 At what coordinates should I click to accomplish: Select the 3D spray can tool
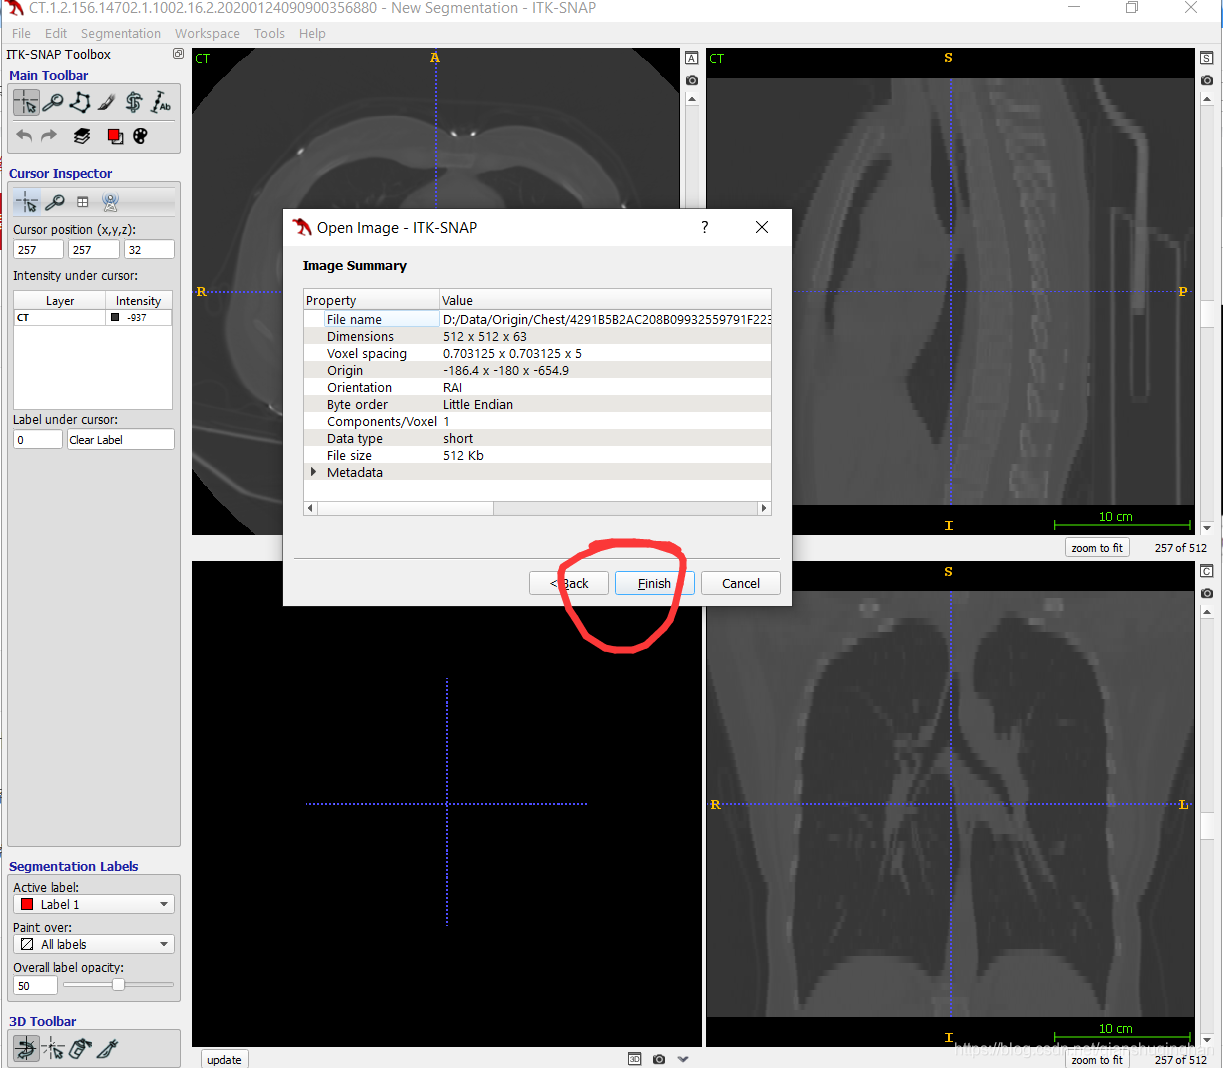[81, 1048]
